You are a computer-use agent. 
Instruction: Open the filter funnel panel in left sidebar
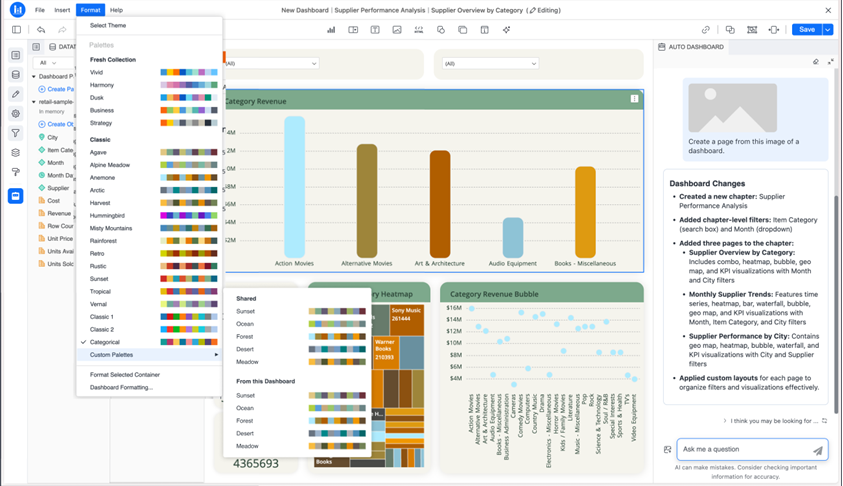point(15,133)
